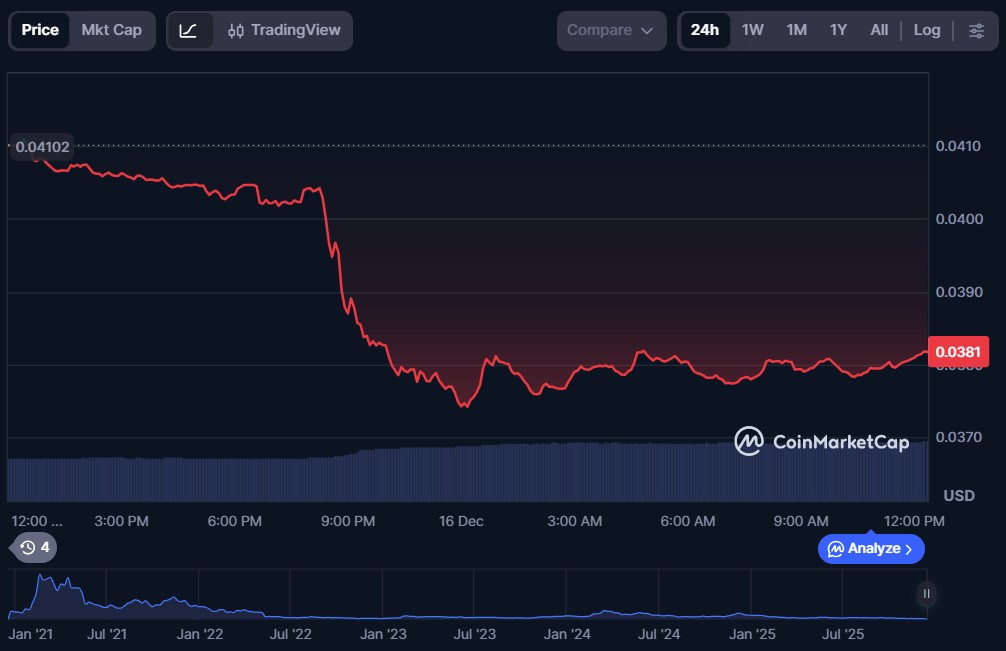Screen dimensions: 1006x651
Task: Click Jan '23 on the overview timeline
Action: 382,634
